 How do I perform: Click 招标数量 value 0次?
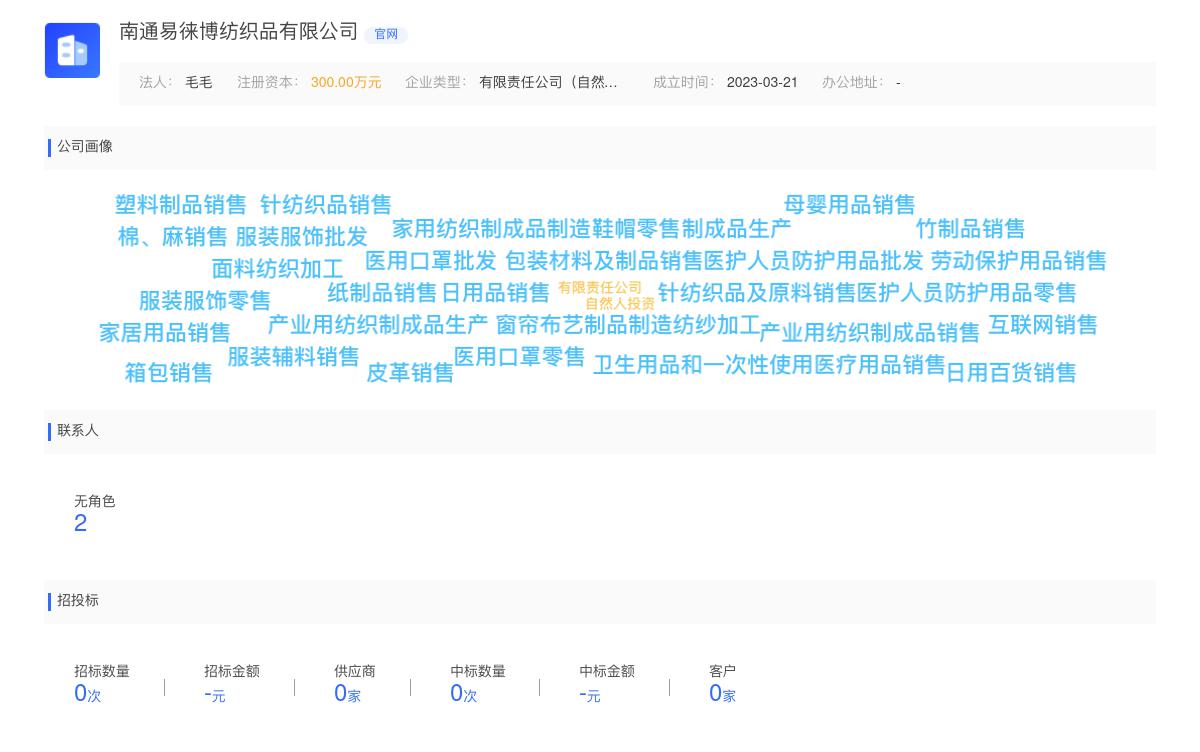pos(88,694)
